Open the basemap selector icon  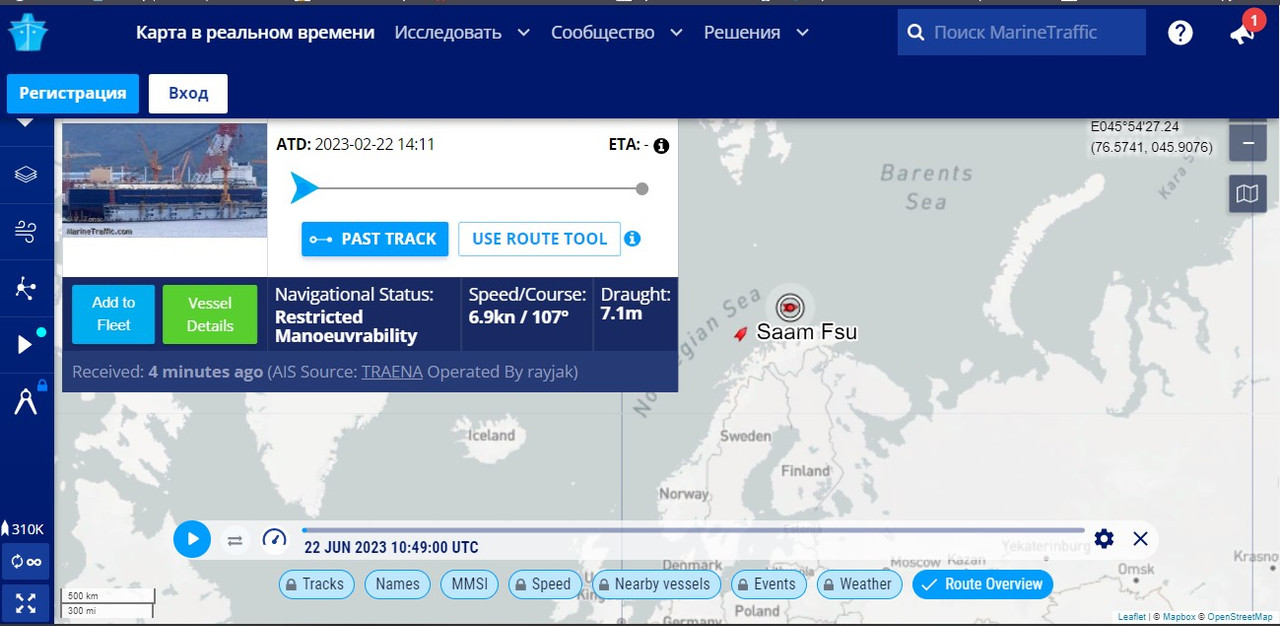tap(1247, 193)
